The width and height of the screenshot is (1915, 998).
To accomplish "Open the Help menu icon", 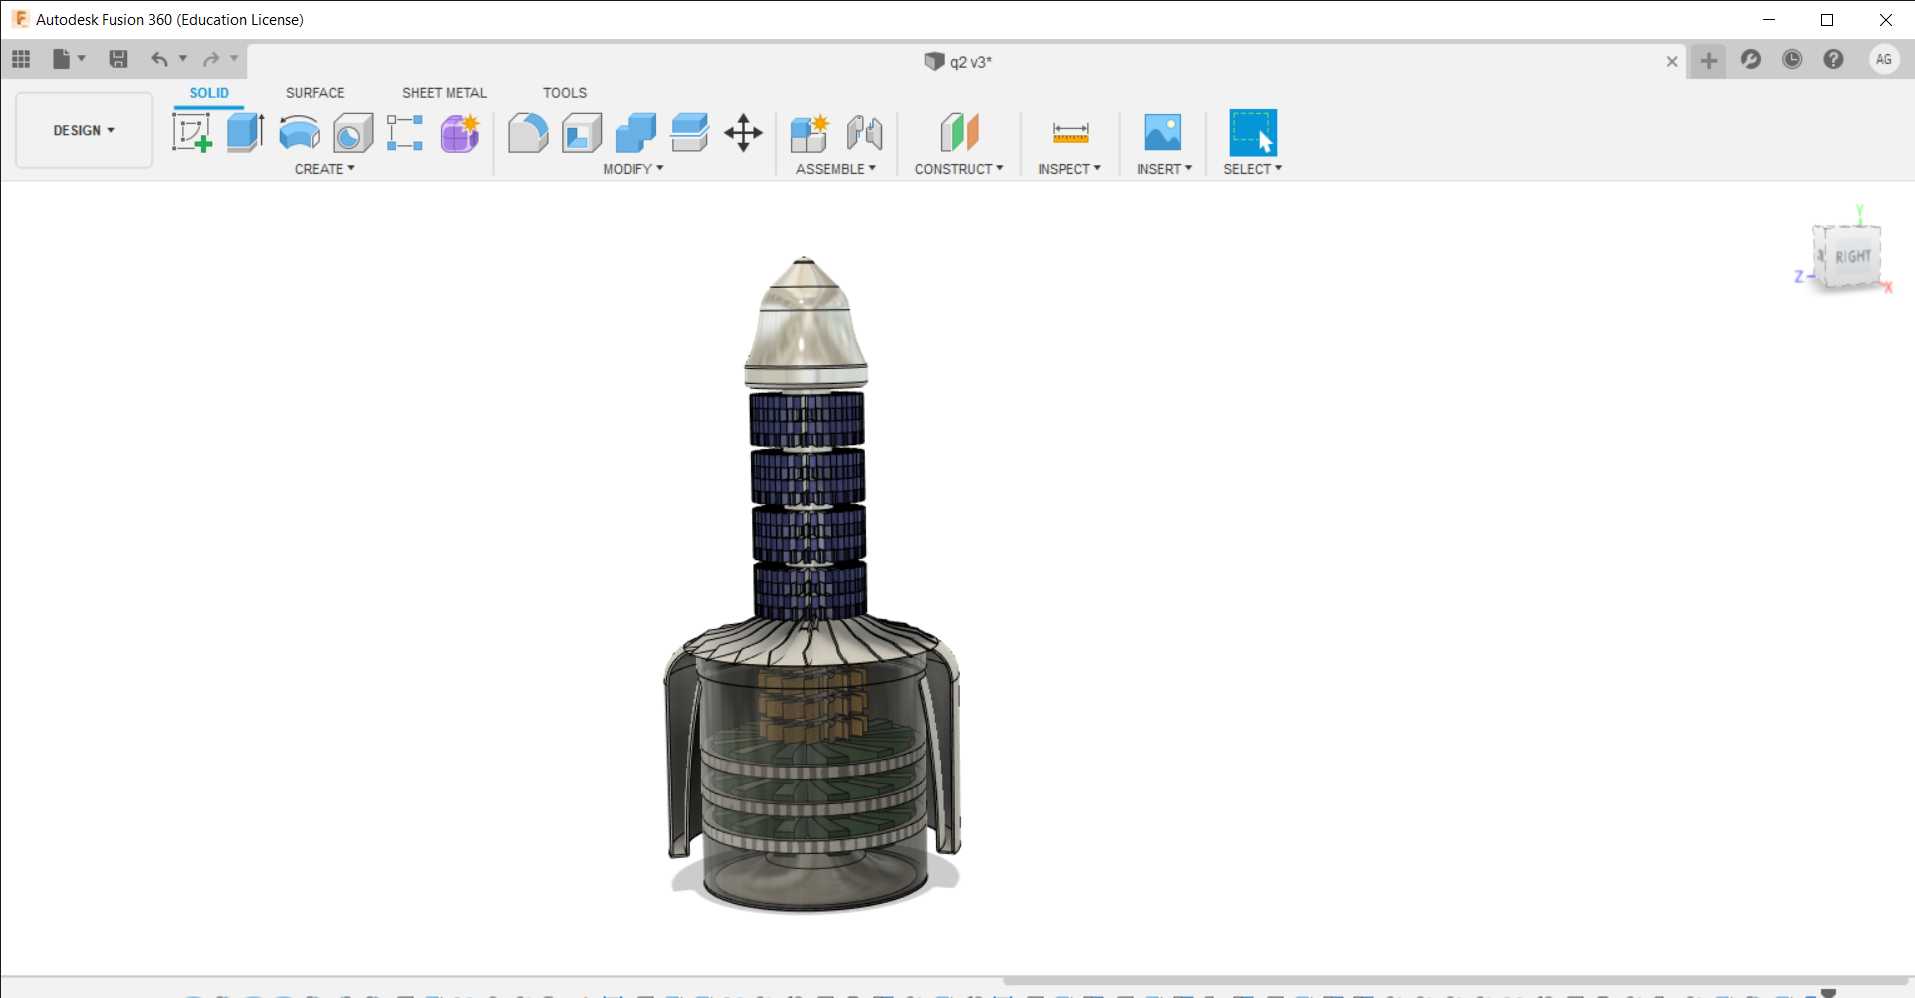I will pyautogui.click(x=1833, y=59).
